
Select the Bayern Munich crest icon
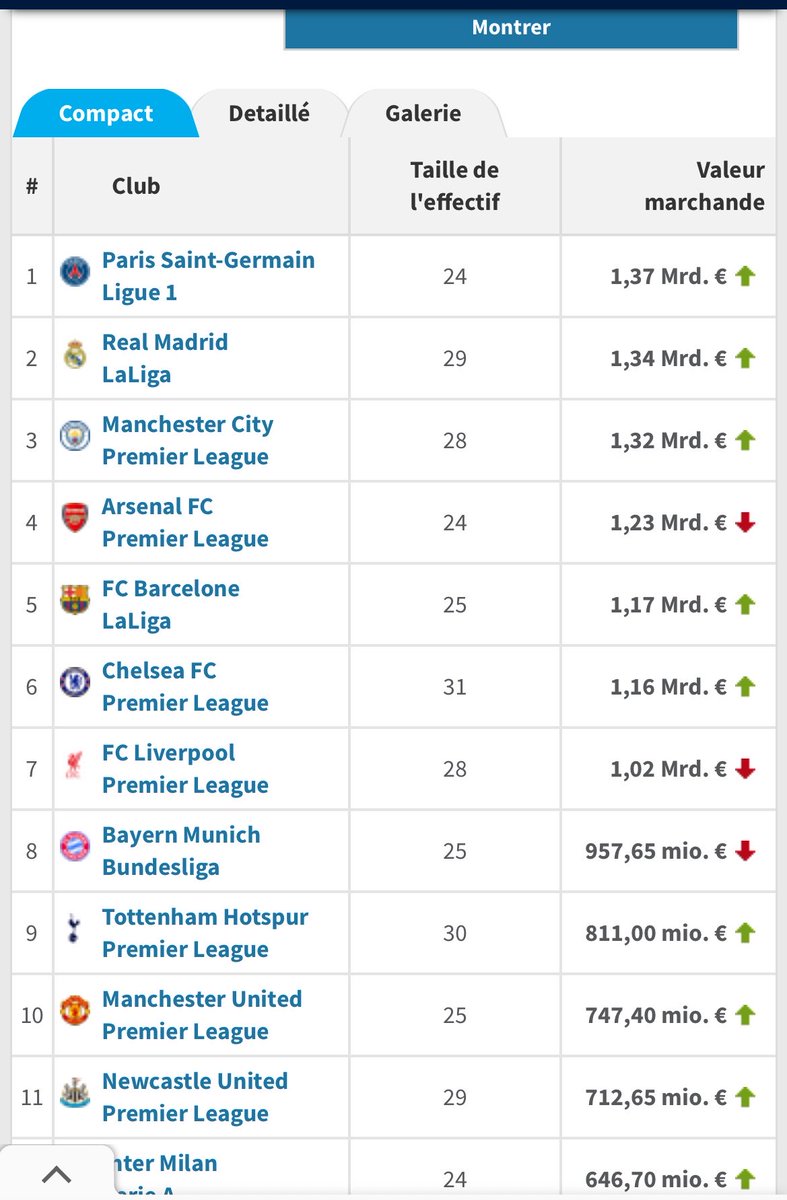coord(75,847)
